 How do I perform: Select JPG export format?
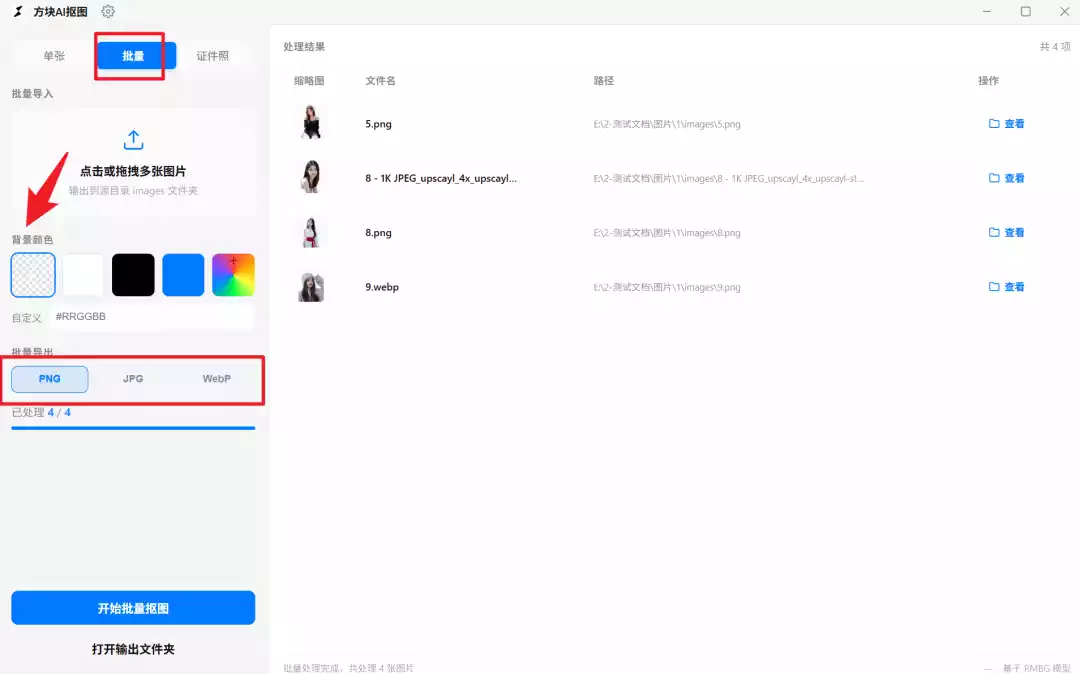click(x=133, y=379)
